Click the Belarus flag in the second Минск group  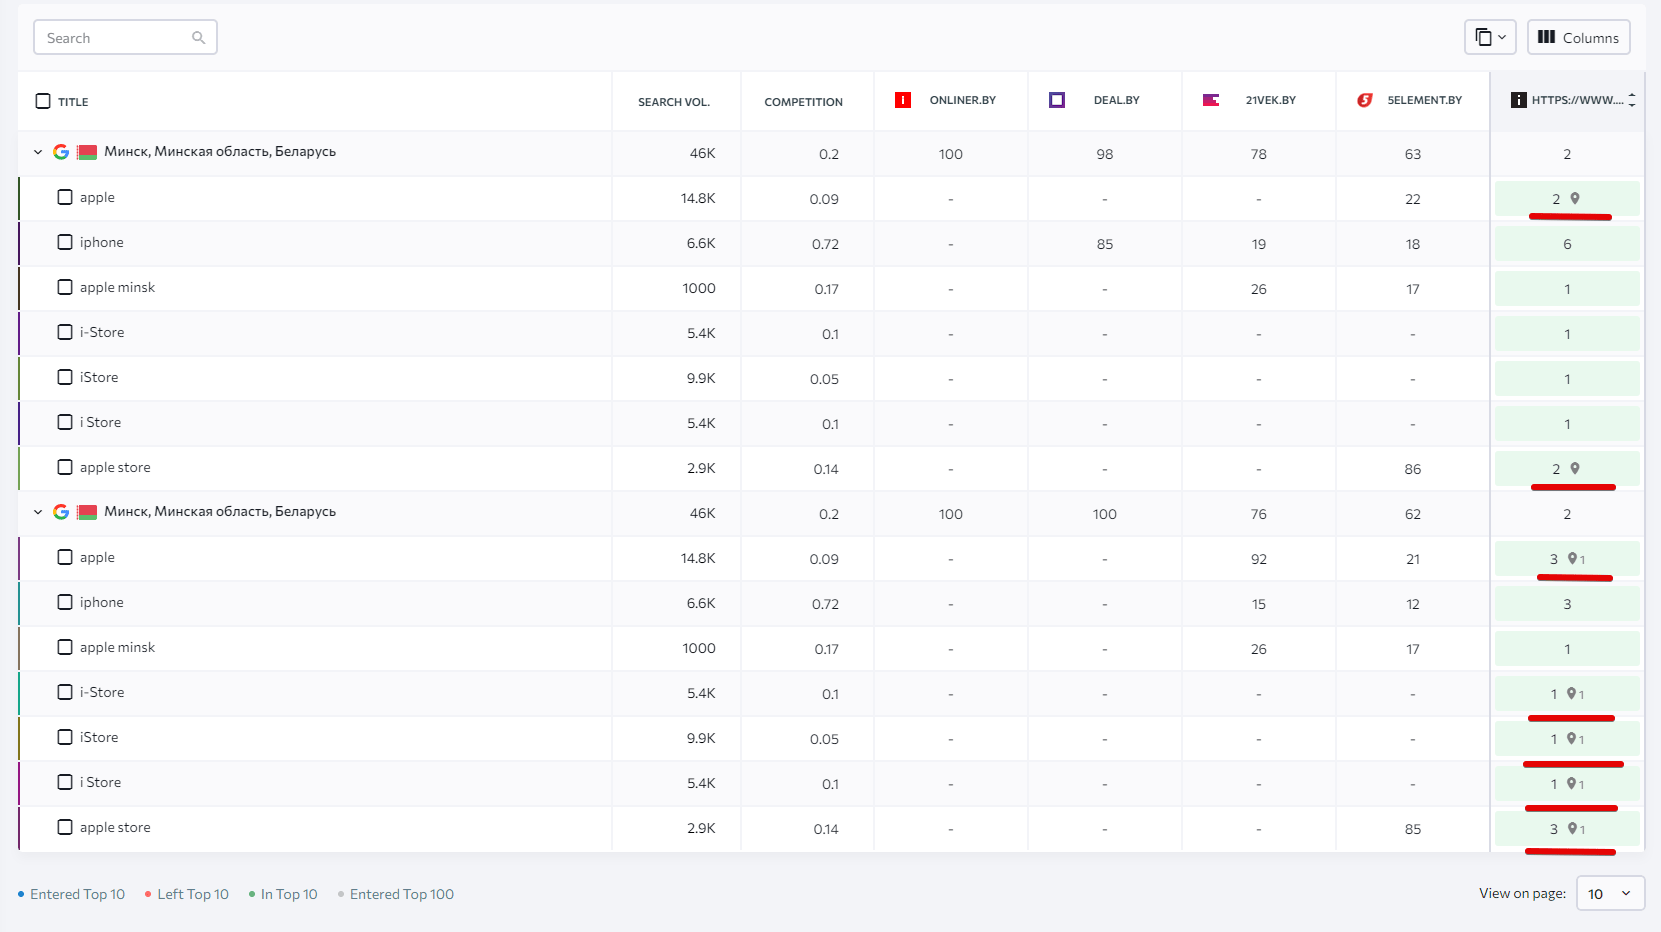(87, 512)
